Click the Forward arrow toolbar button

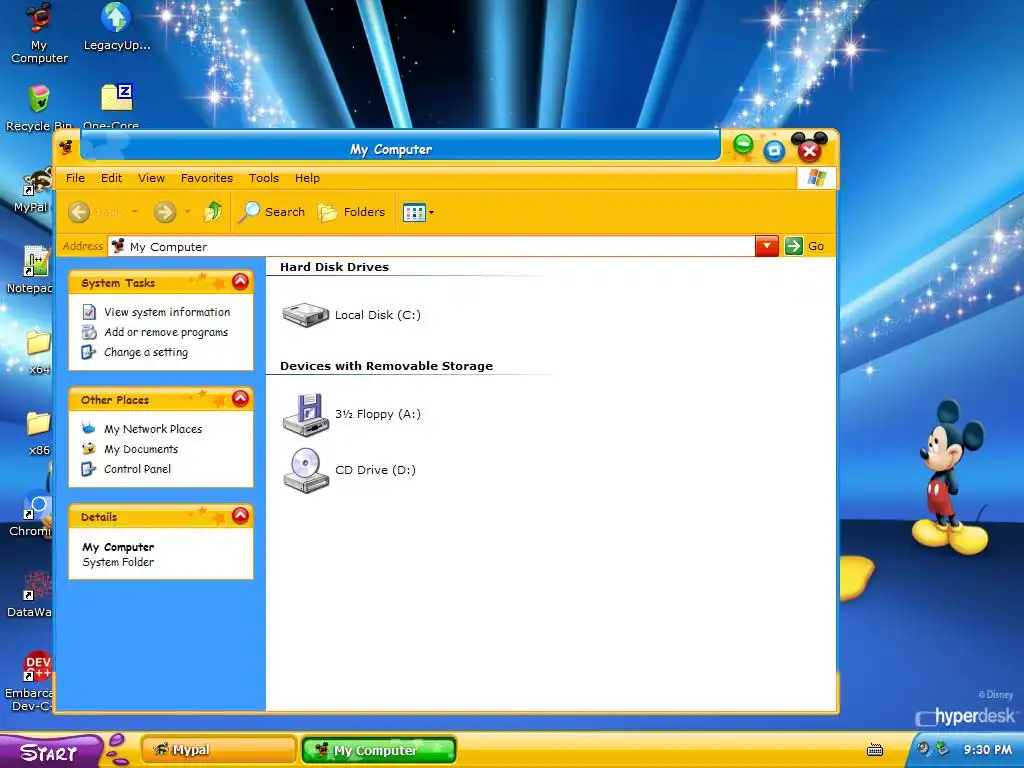(165, 212)
